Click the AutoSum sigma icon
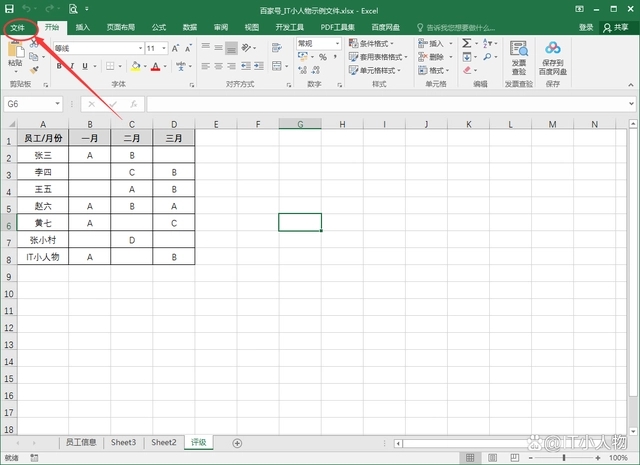The height and width of the screenshot is (465, 640). pos(467,43)
